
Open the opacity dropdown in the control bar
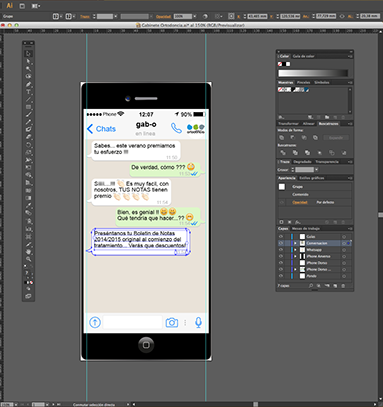(x=195, y=16)
